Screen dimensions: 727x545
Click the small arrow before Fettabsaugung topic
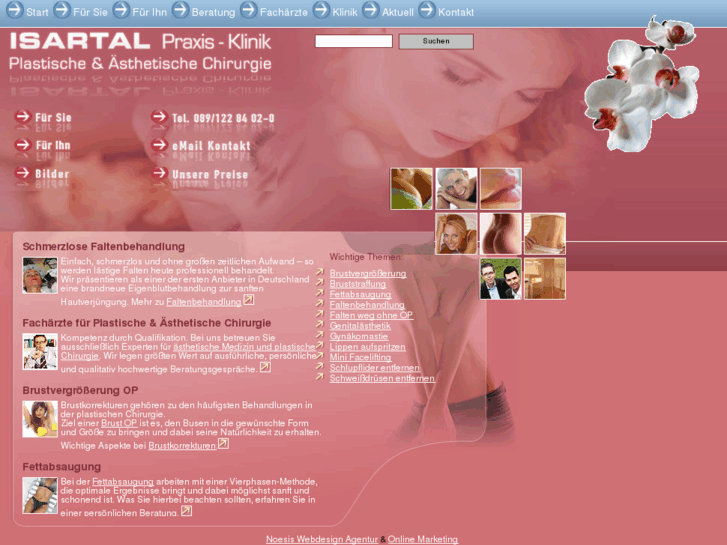[319, 293]
